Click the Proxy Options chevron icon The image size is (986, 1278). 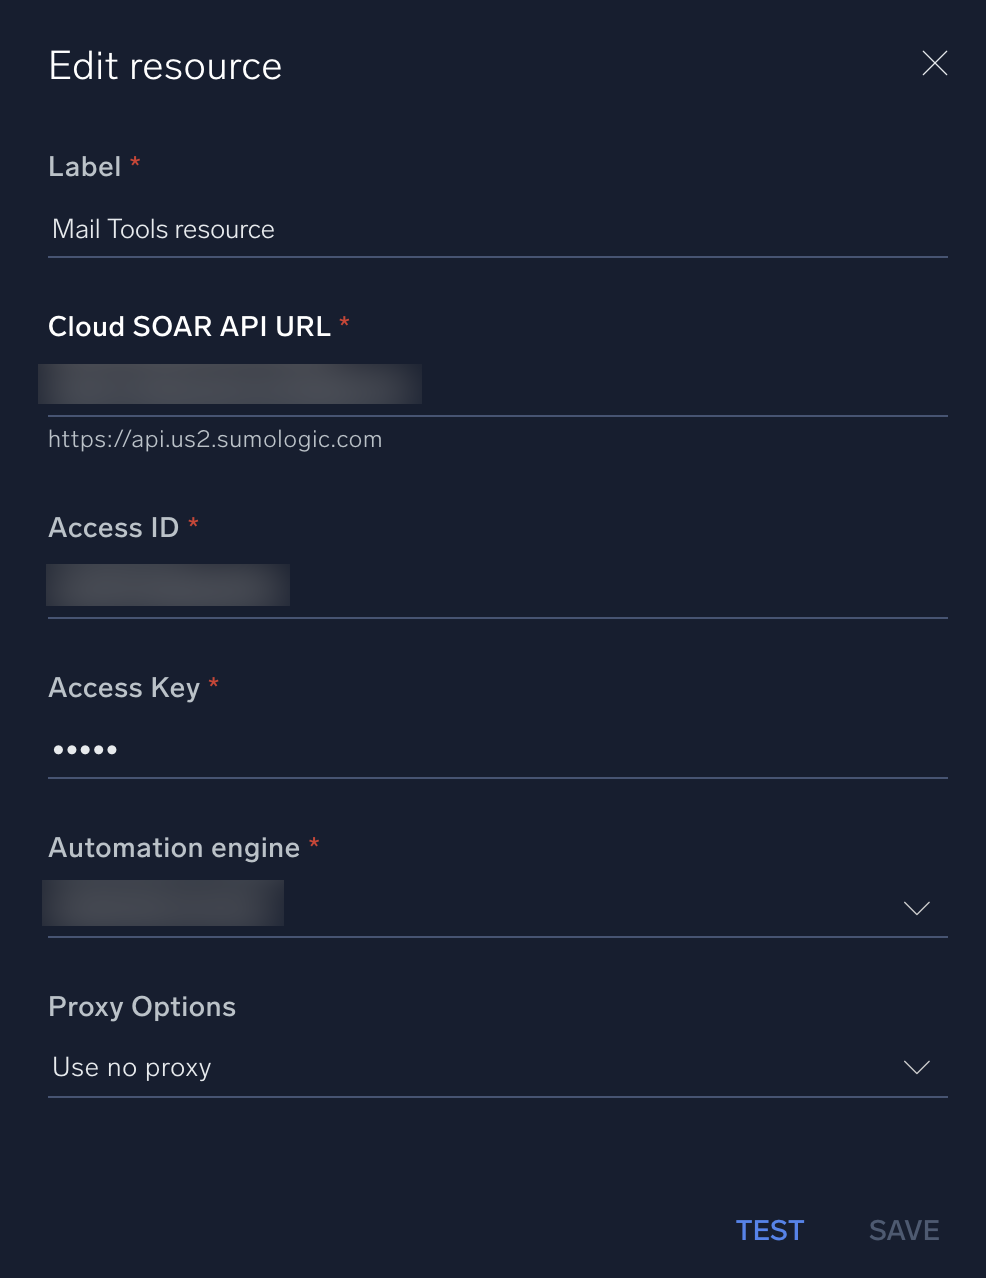pyautogui.click(x=916, y=1067)
